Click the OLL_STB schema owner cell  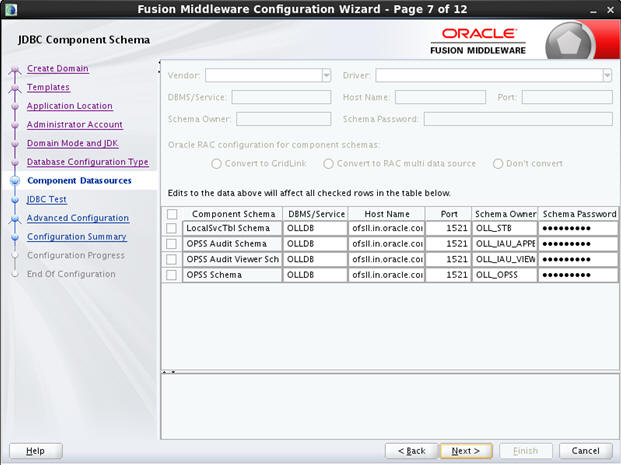[x=505, y=228]
